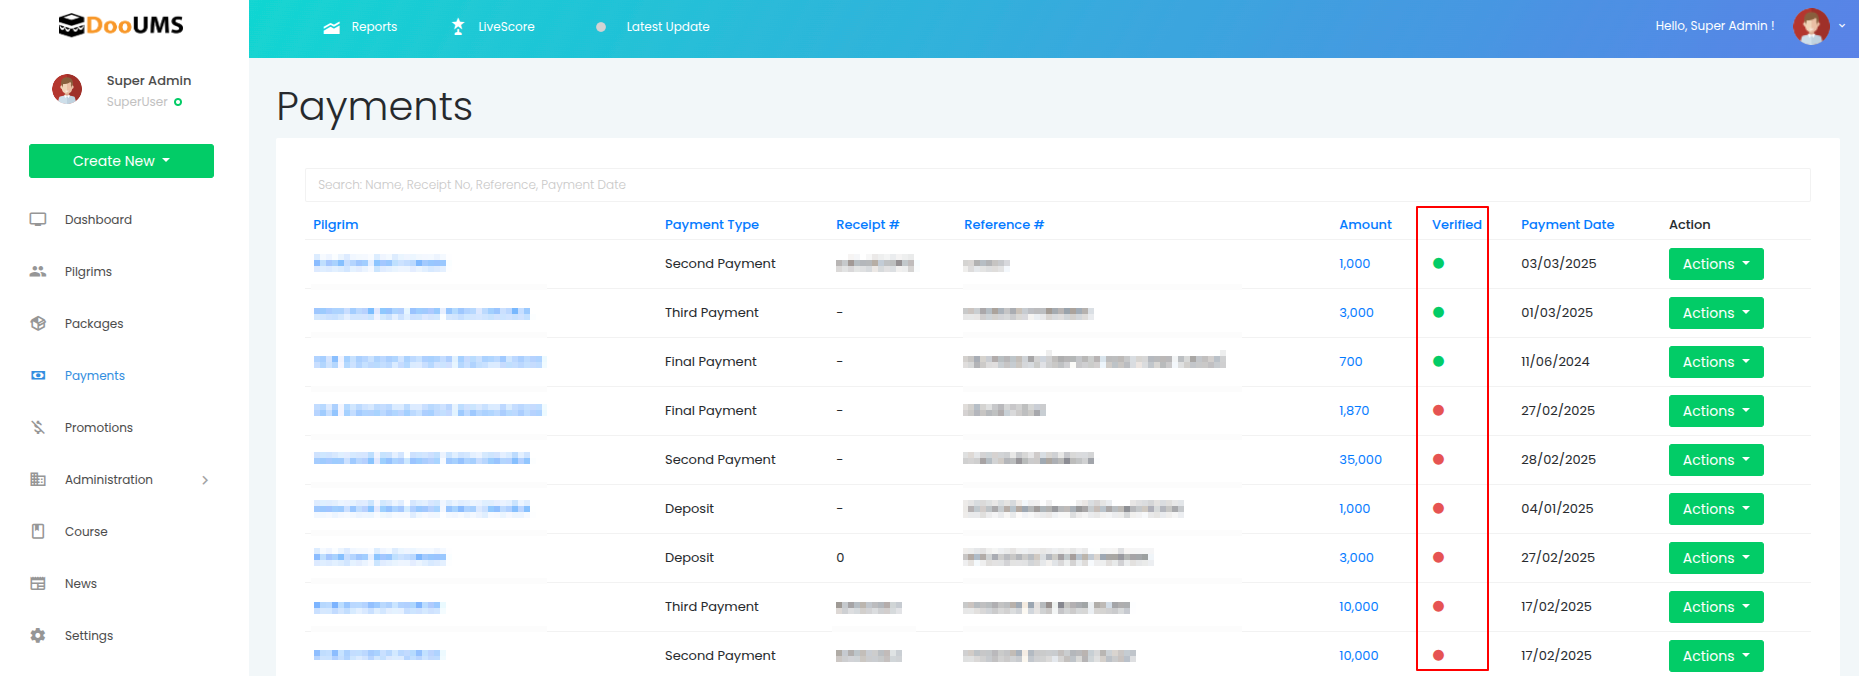Open the Dashboard monitor icon
This screenshot has width=1859, height=676.
(x=38, y=219)
